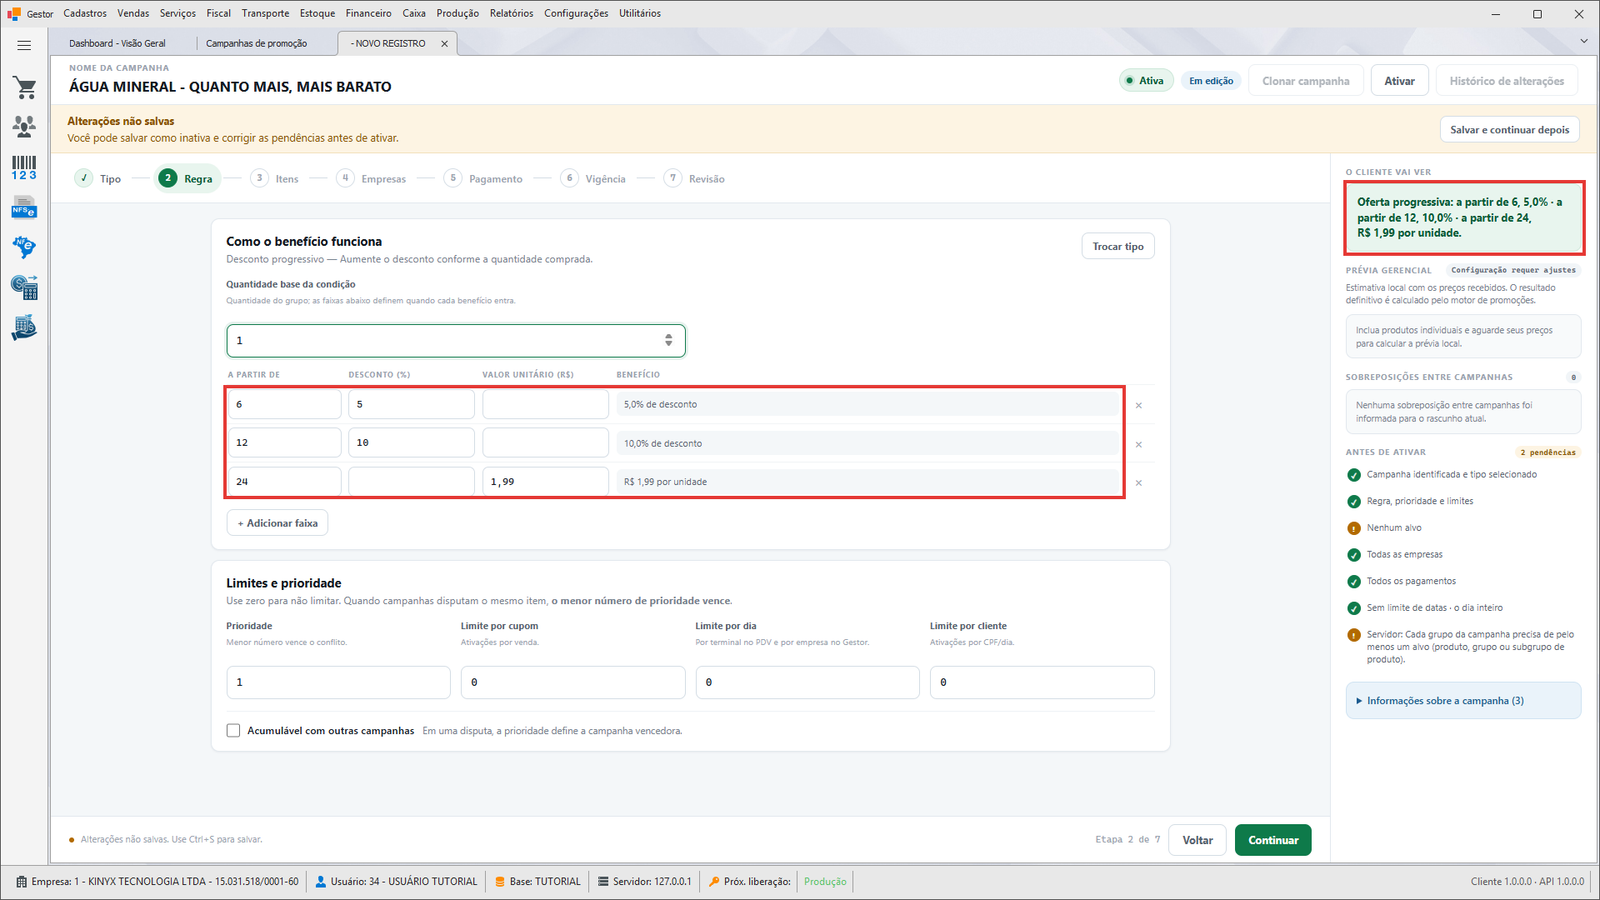1600x900 pixels.
Task: Click the Ativar button
Action: (1399, 81)
